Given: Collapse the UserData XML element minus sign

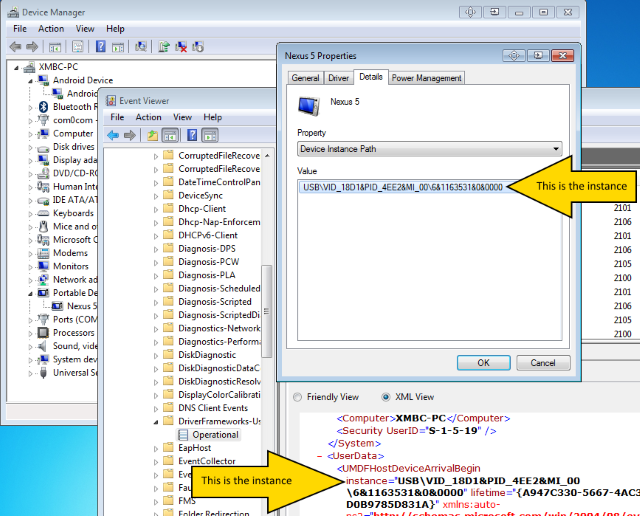Looking at the screenshot, I should [x=320, y=456].
